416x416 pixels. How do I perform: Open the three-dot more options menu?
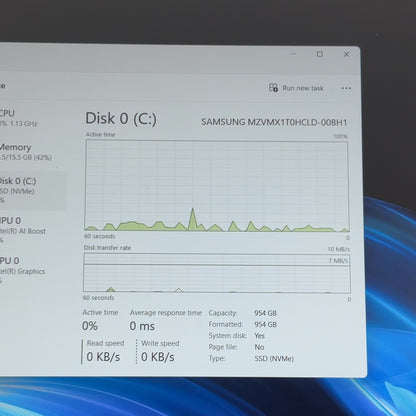(x=346, y=88)
